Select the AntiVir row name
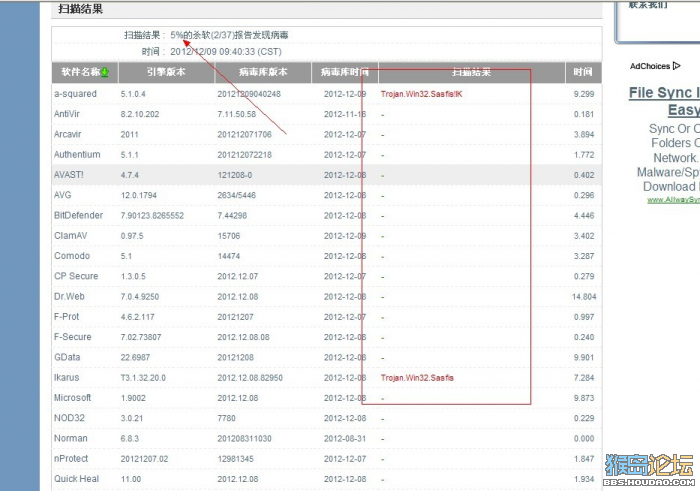 point(67,114)
